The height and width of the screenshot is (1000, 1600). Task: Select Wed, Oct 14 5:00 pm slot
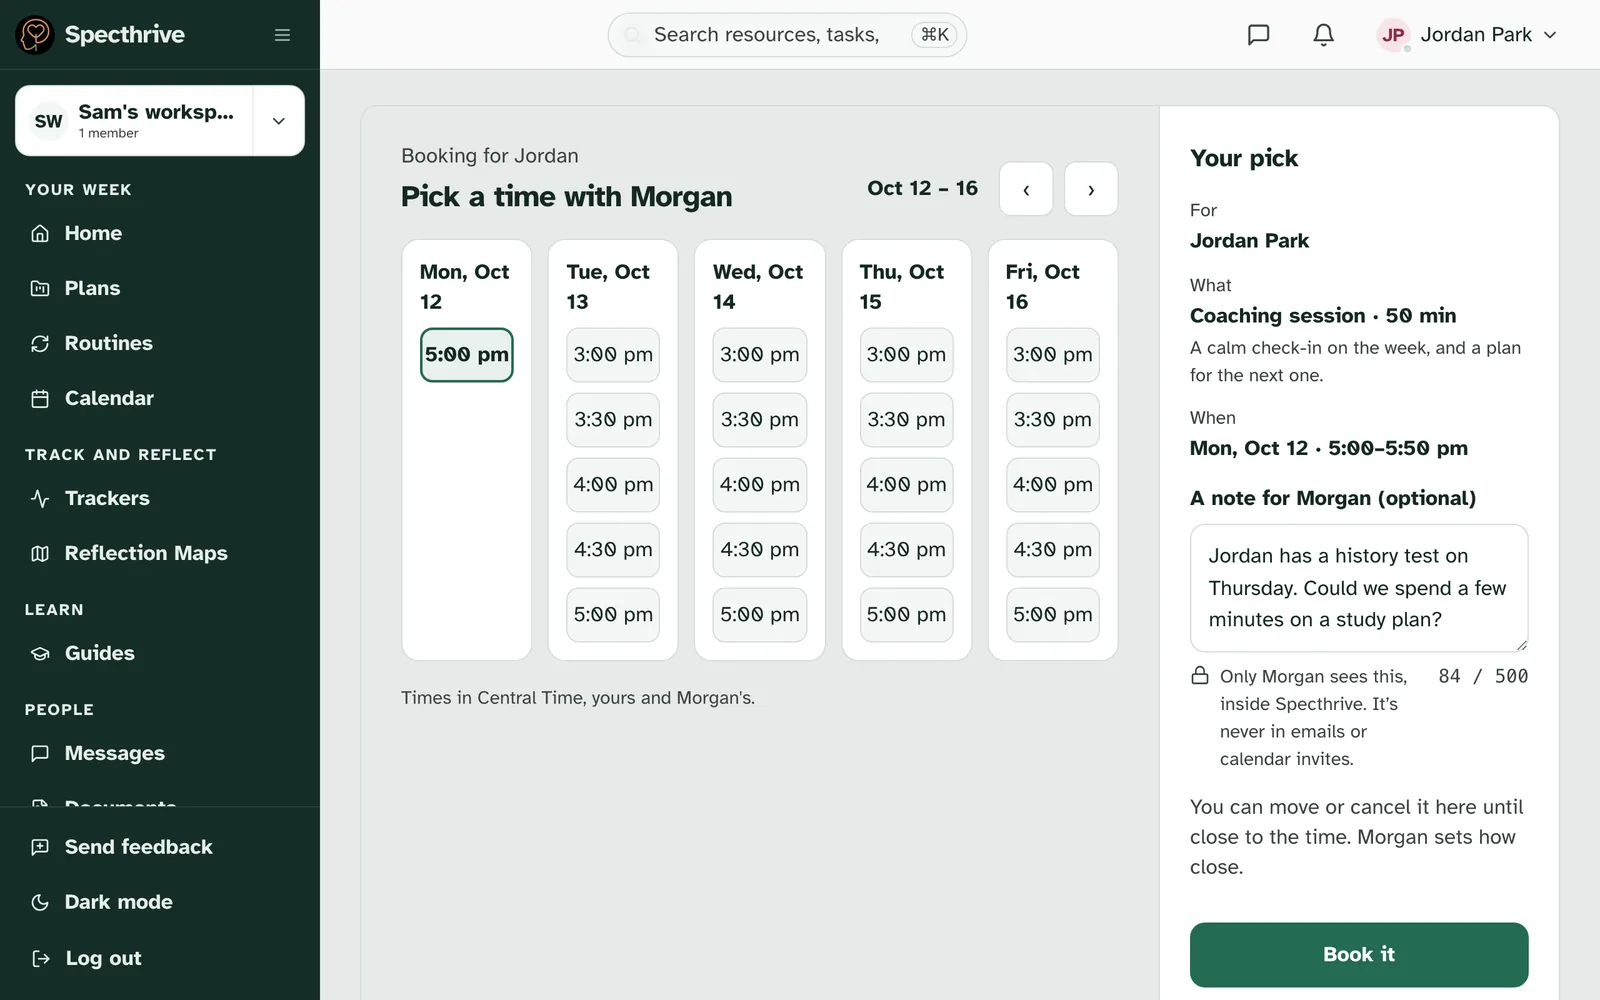760,615
